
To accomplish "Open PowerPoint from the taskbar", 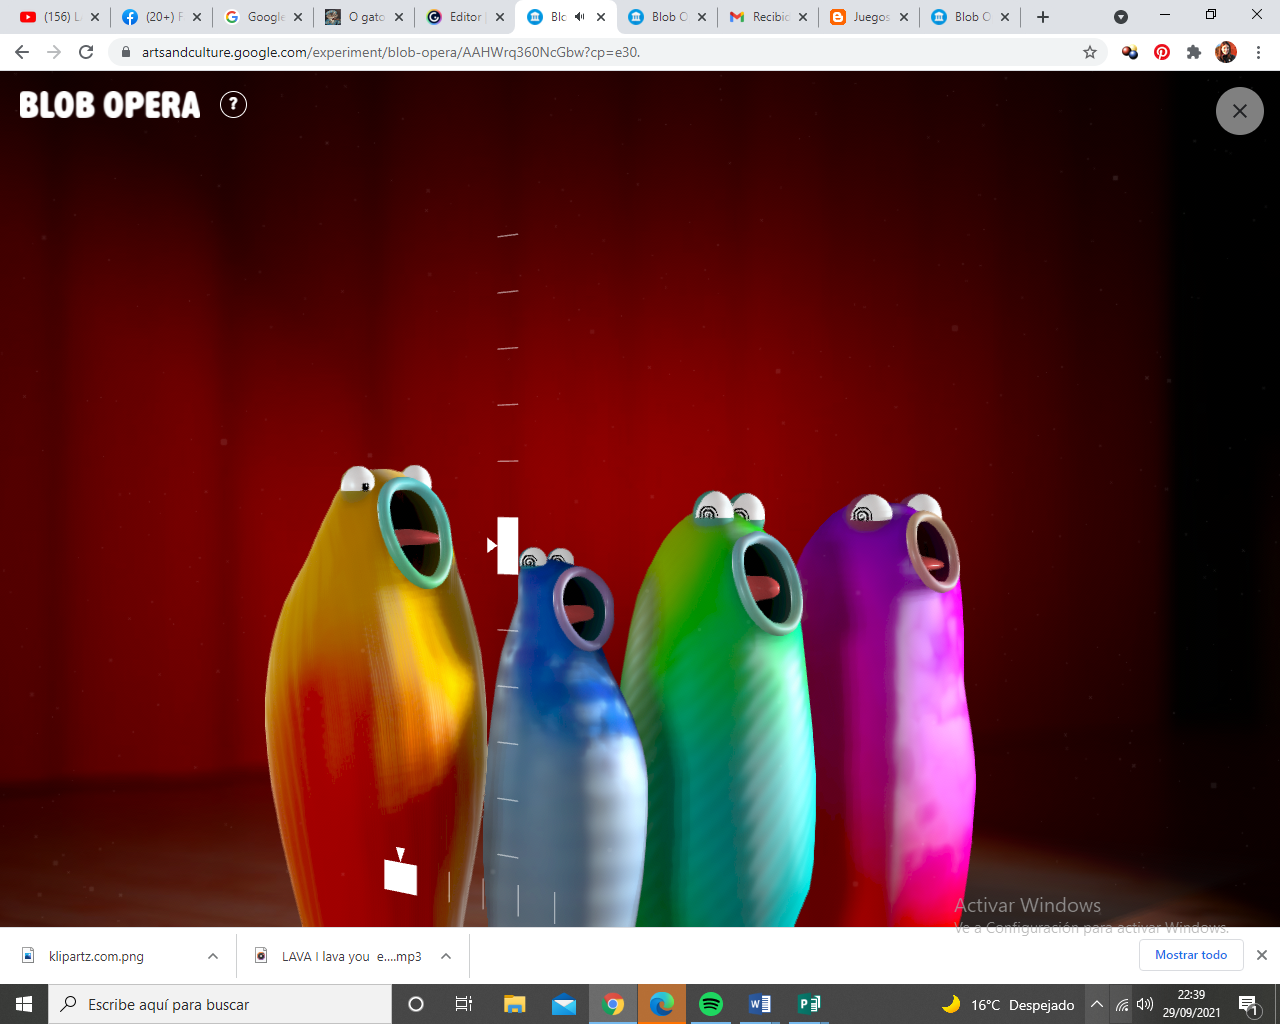I will point(807,1004).
